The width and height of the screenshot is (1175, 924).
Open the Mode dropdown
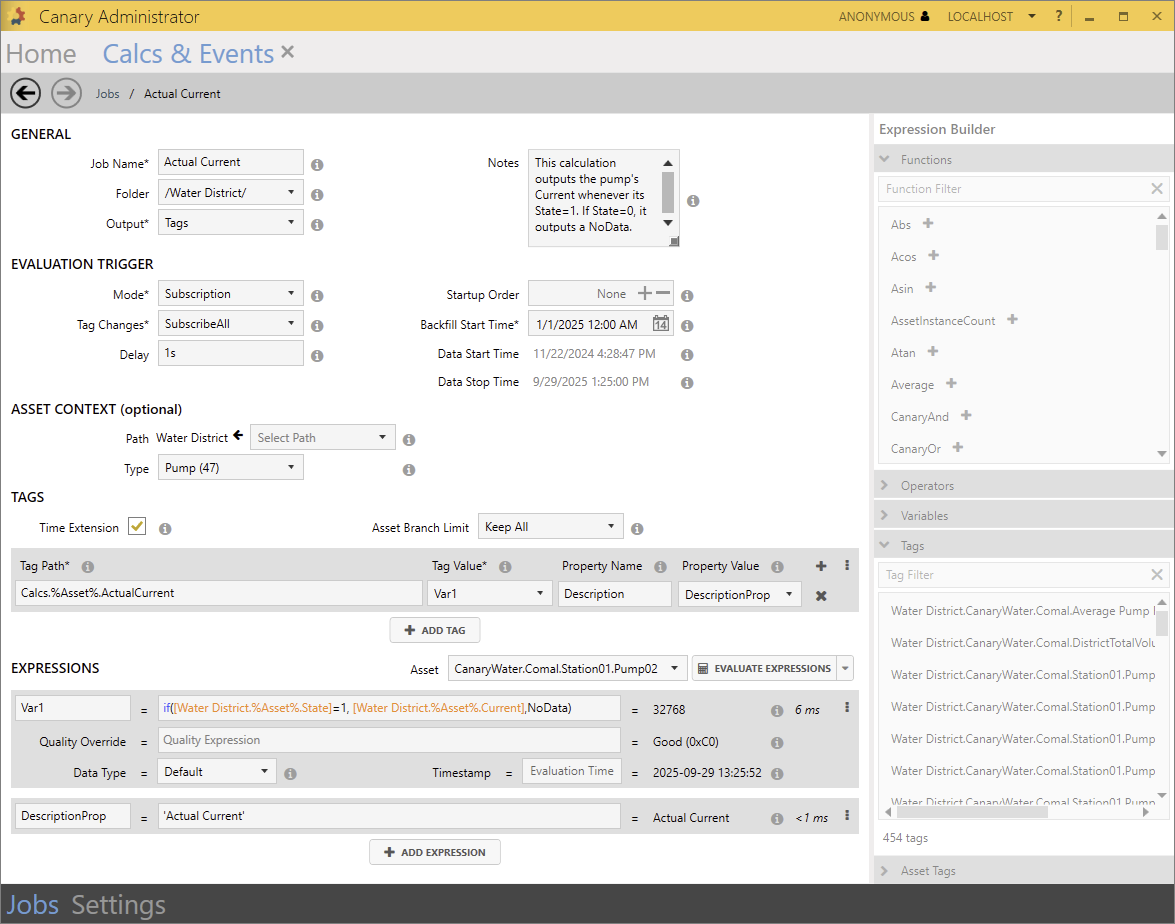pos(231,294)
